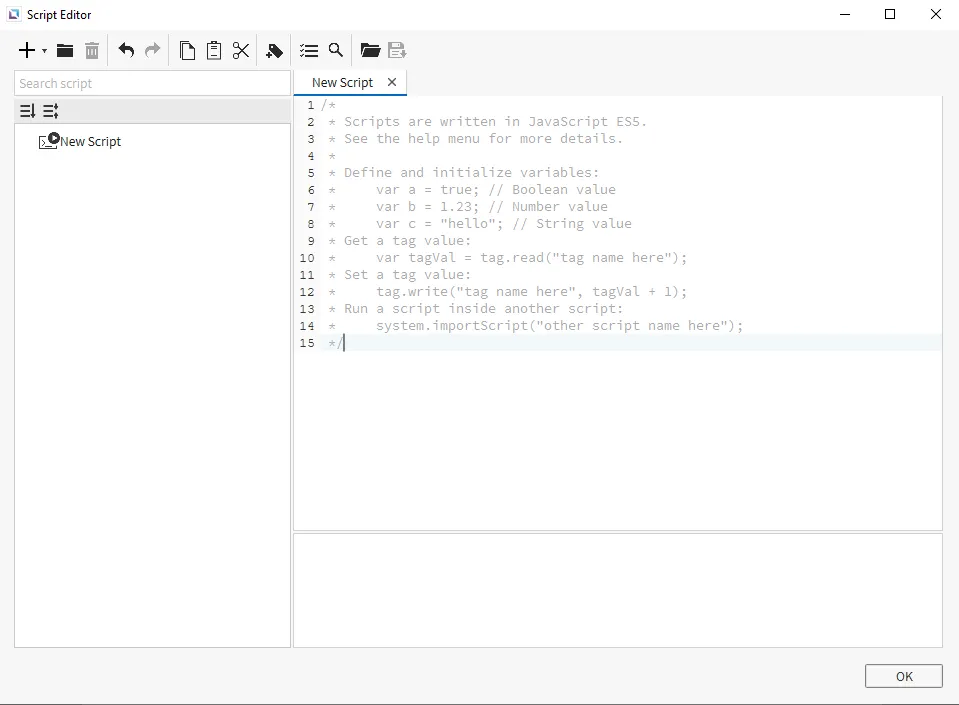
Task: Sort the script list with the first sort icon
Action: [x=28, y=111]
